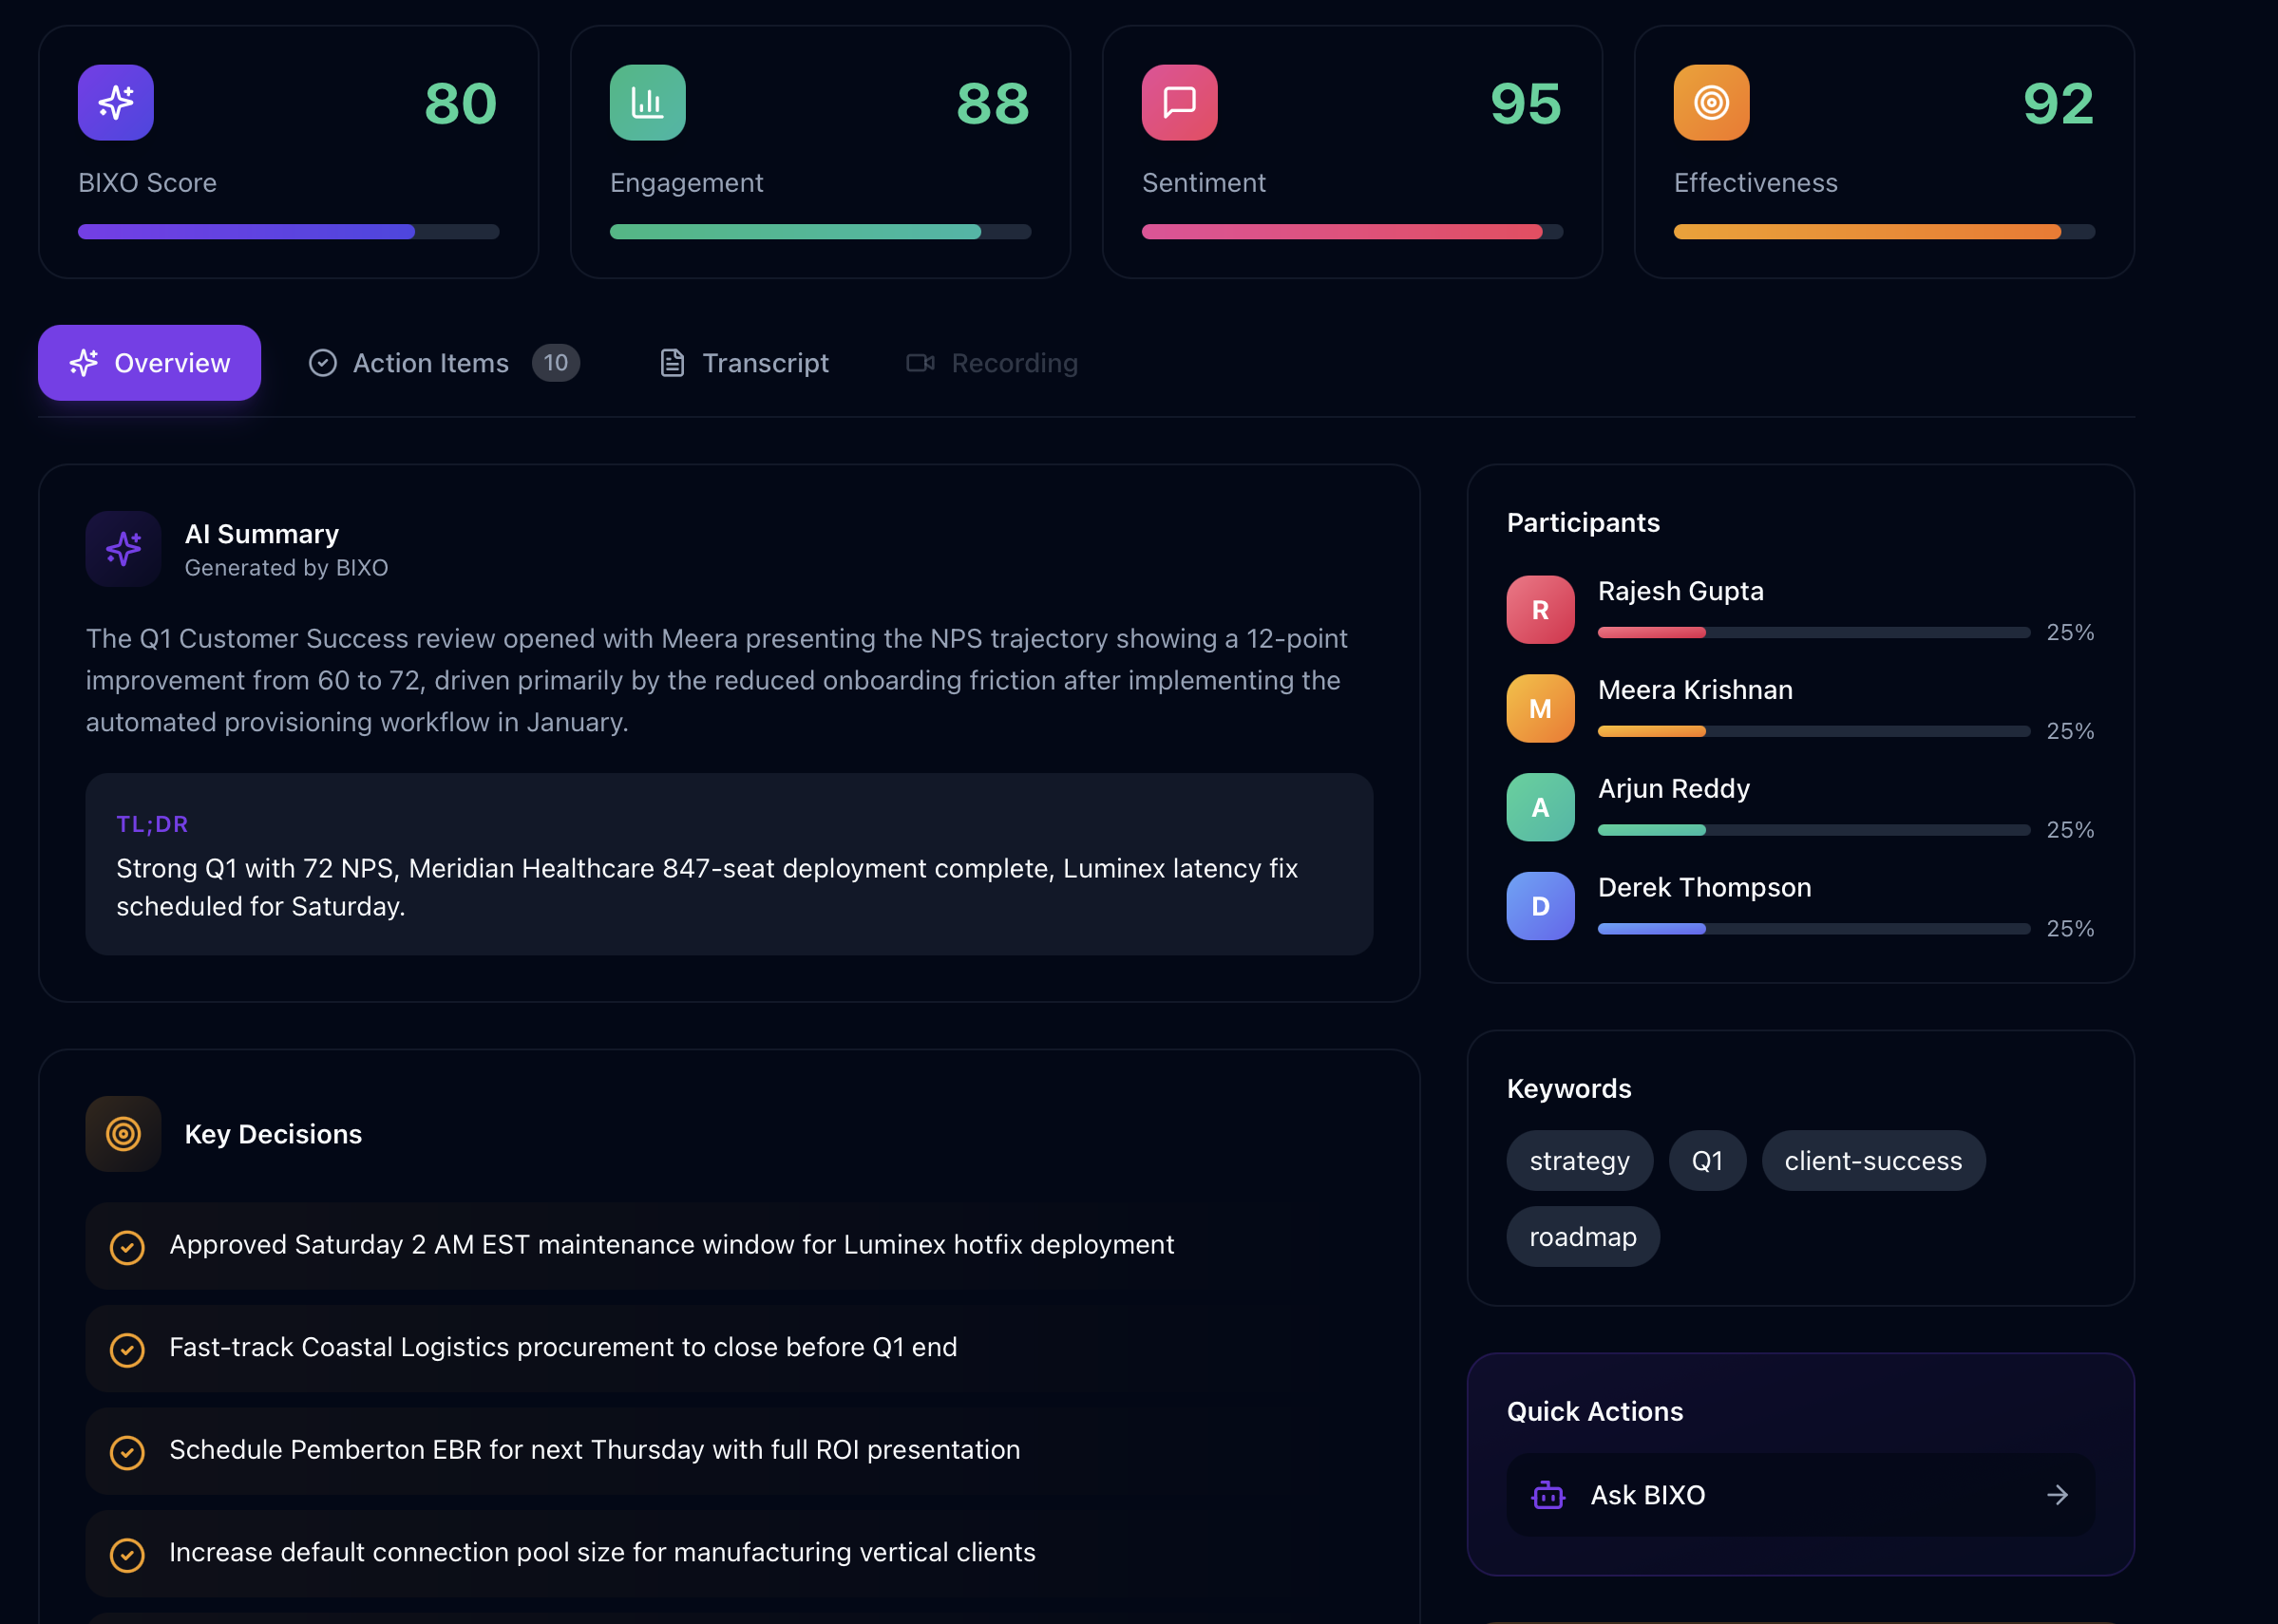Select the client-success keyword tag
The image size is (2278, 1624).
1872,1160
